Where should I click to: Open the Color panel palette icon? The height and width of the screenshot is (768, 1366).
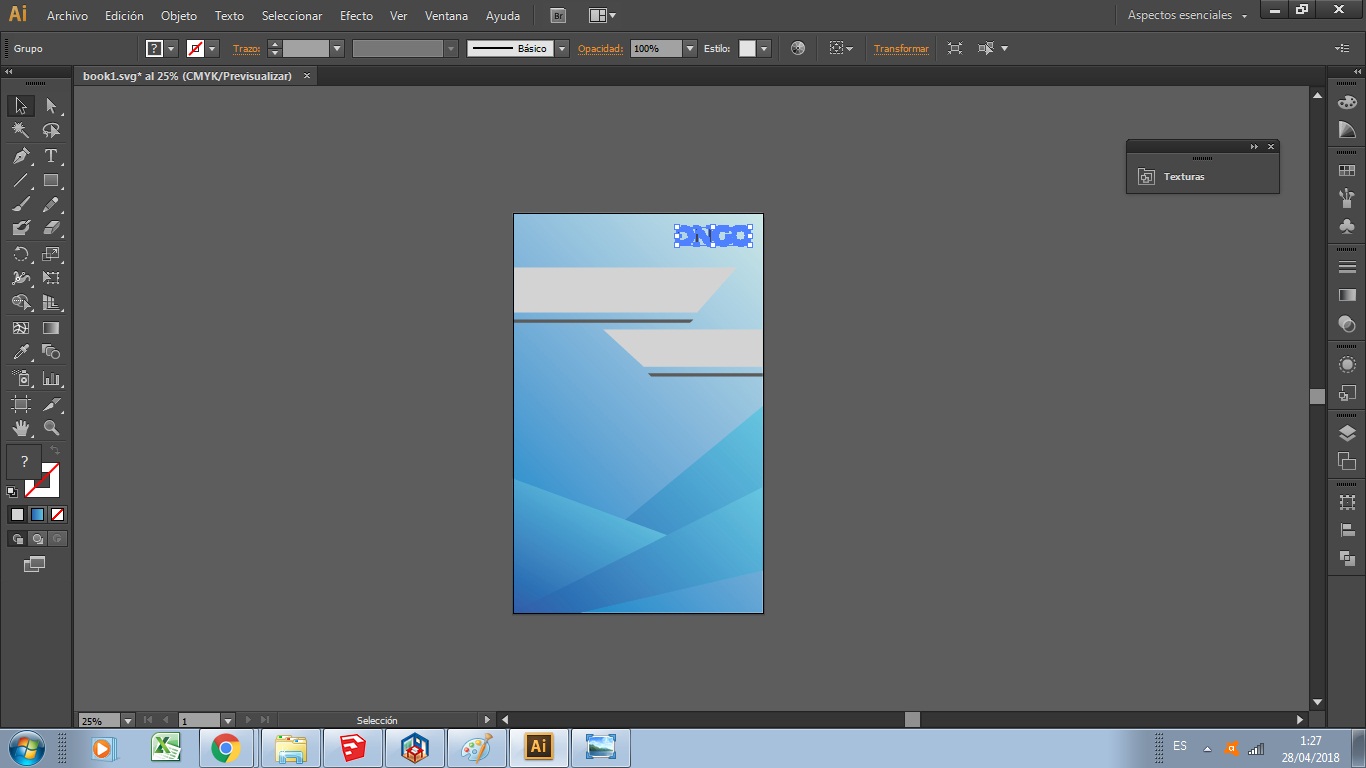coord(1347,103)
